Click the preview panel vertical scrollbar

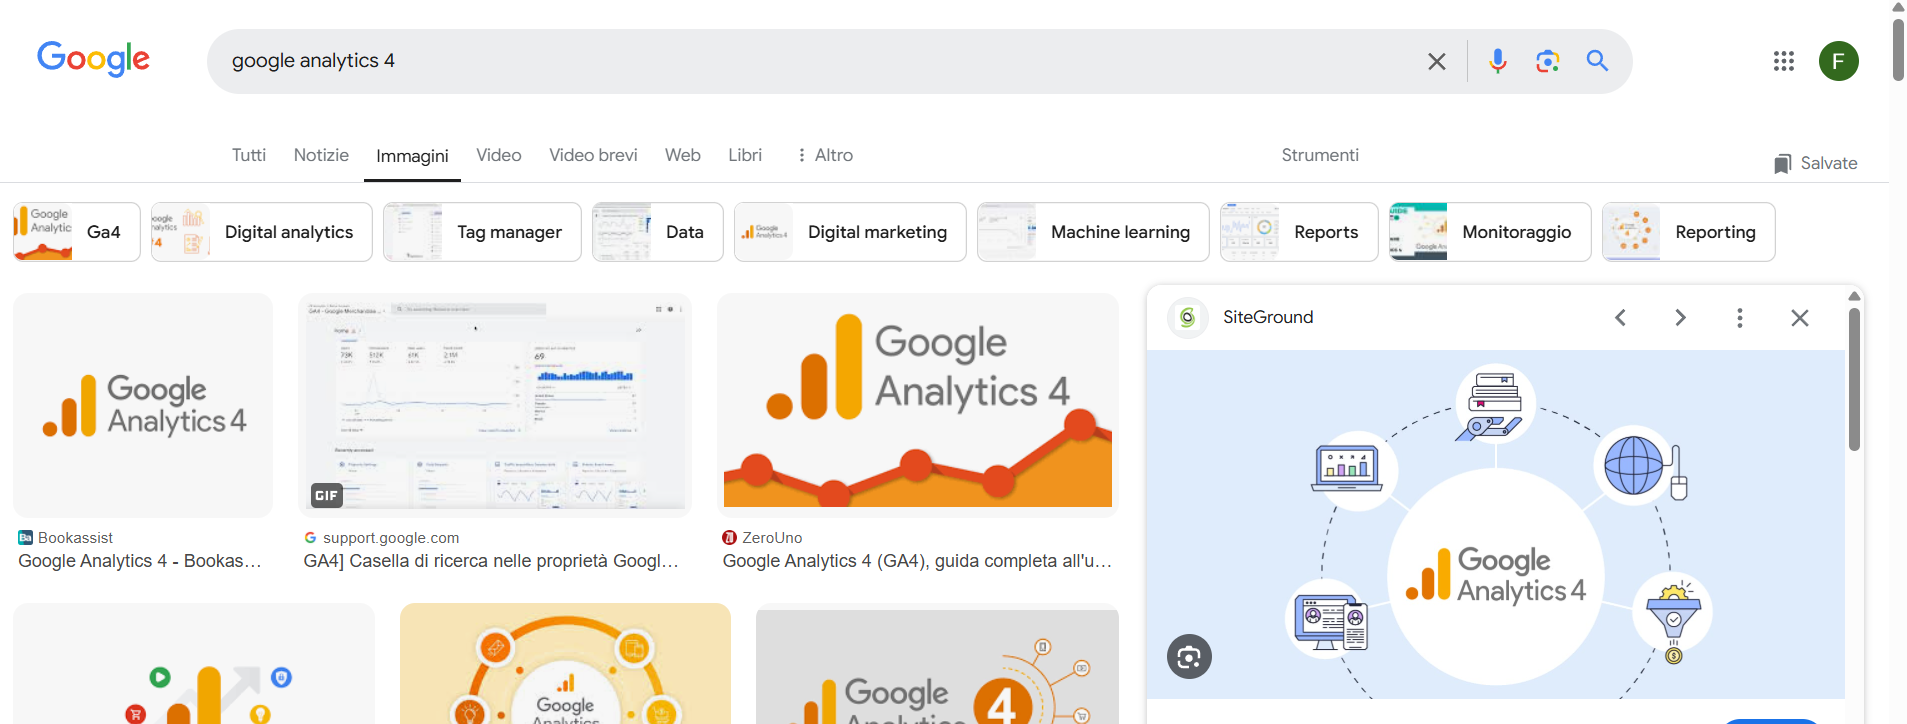[1854, 380]
